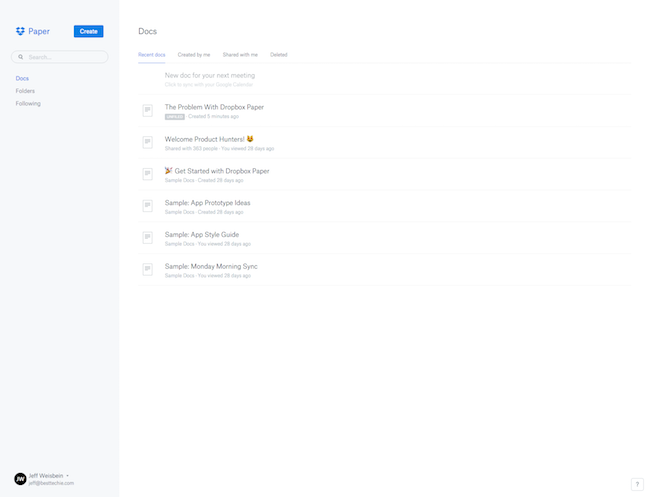The height and width of the screenshot is (497, 650).
Task: Go to Following in the sidebar
Action: point(28,103)
